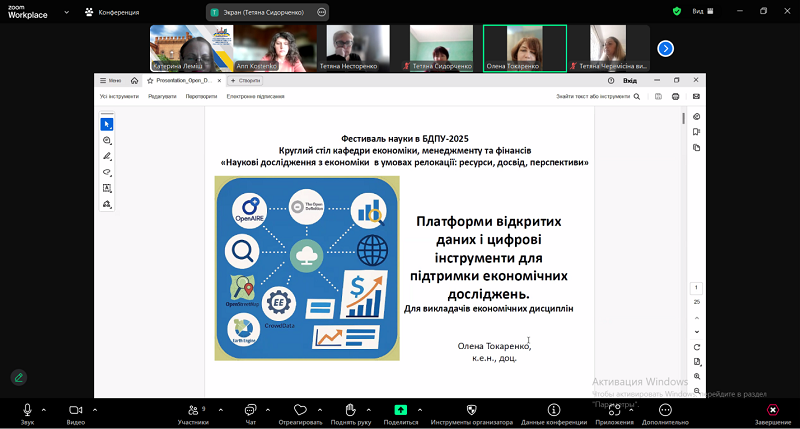Open the Приложения apps icon
The height and width of the screenshot is (429, 800).
[614, 410]
